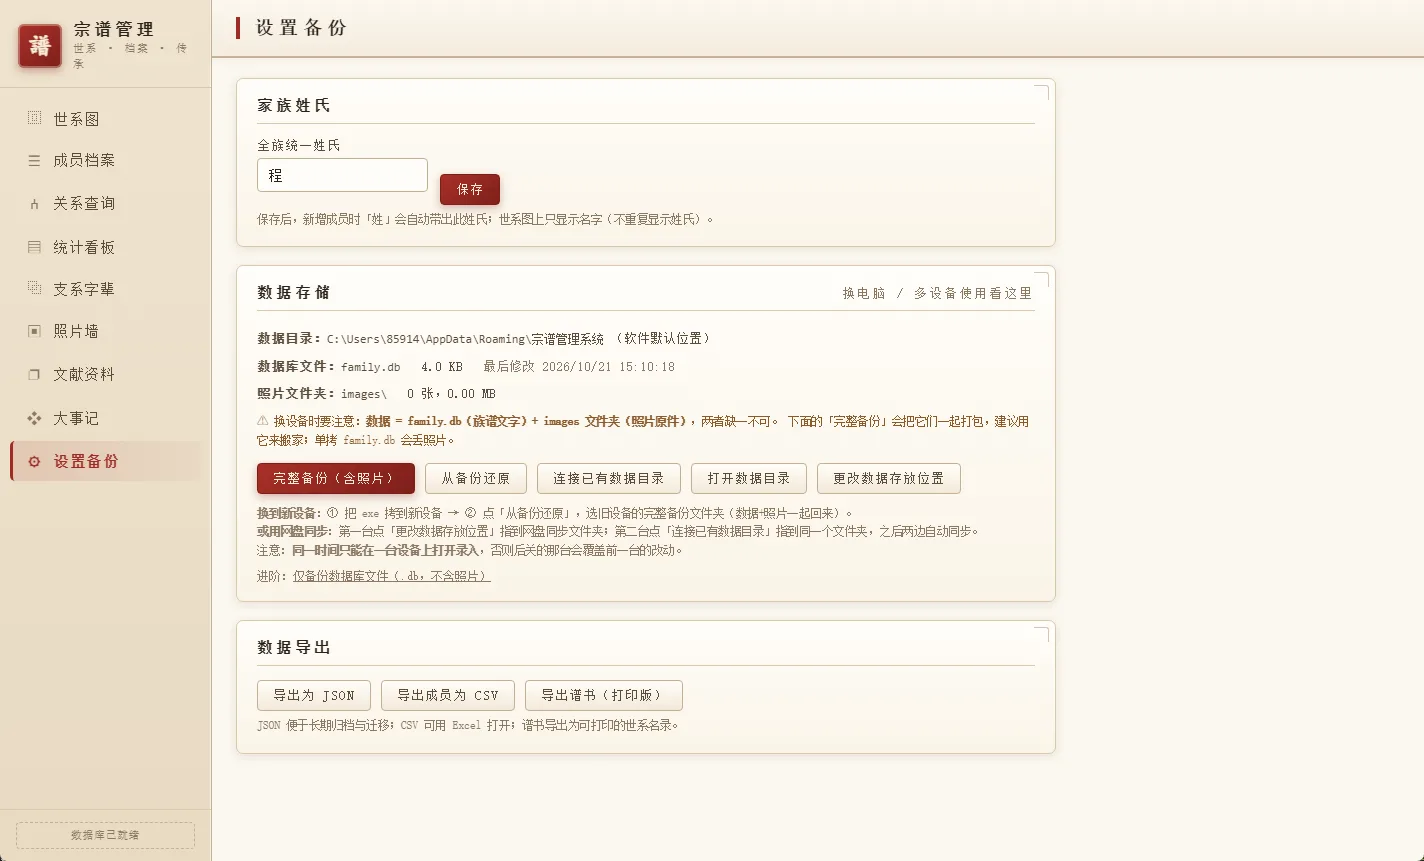Viewport: 1424px width, 861px height.
Task: Switch to 统计看板 page
Action: (106, 247)
